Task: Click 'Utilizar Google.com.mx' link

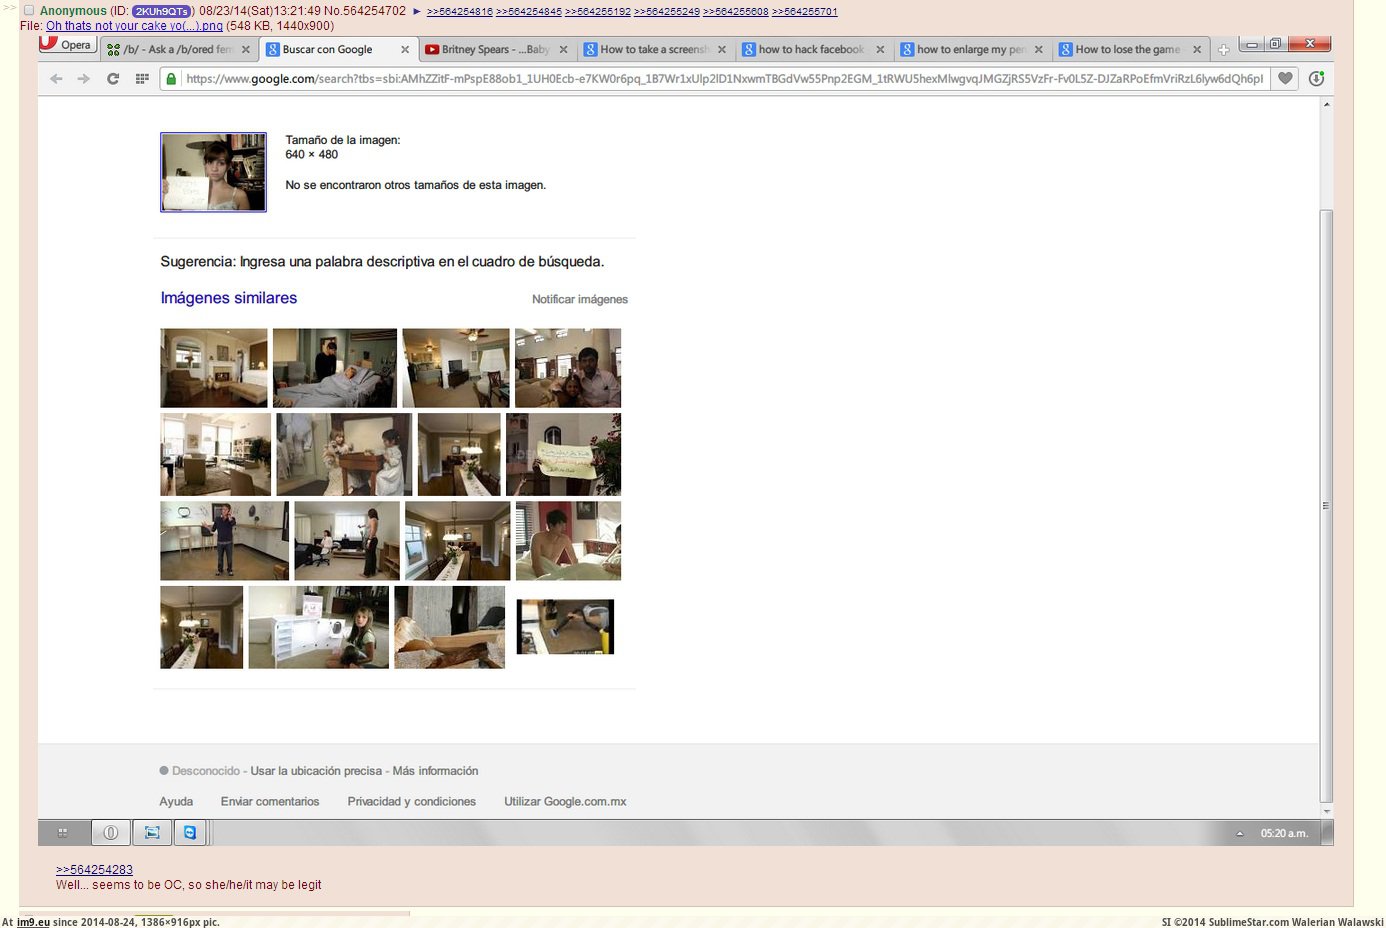Action: pos(565,802)
